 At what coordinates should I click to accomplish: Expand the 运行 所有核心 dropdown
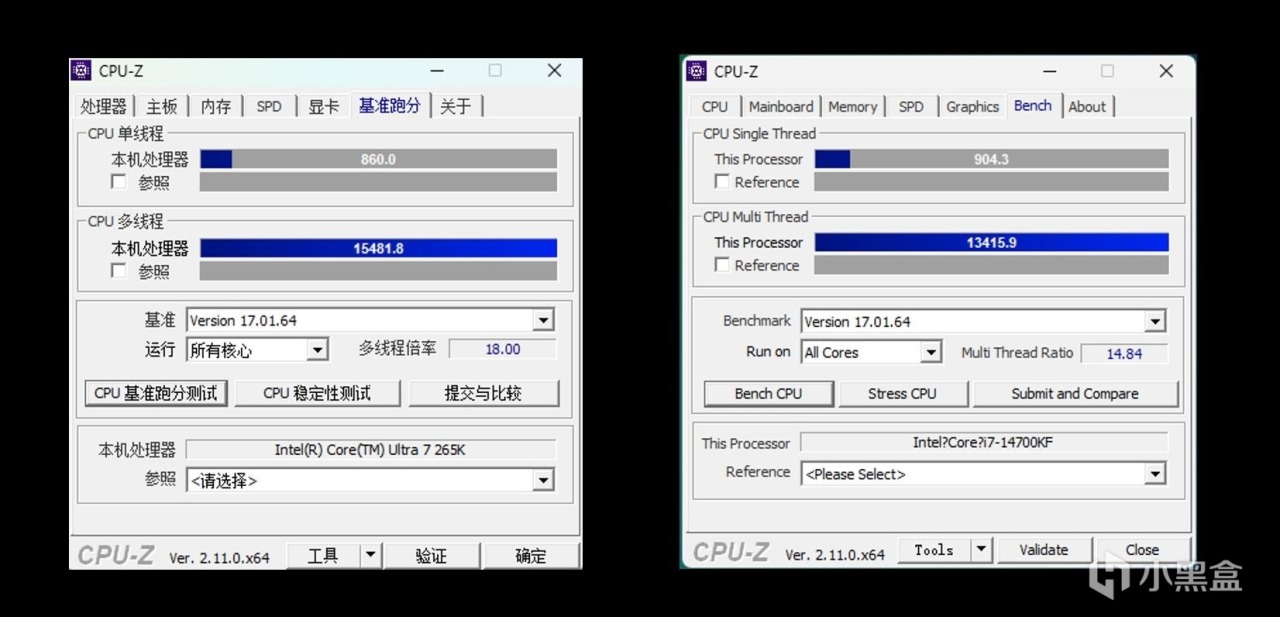317,349
